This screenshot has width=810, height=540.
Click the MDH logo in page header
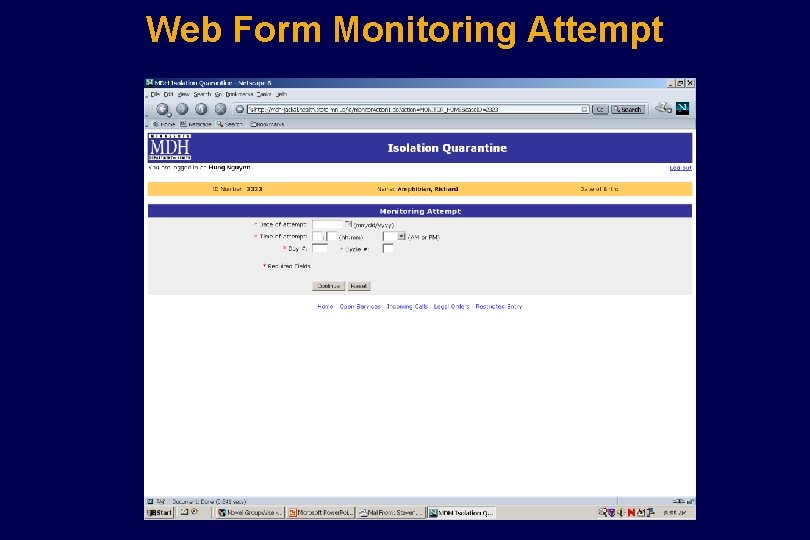coord(170,147)
